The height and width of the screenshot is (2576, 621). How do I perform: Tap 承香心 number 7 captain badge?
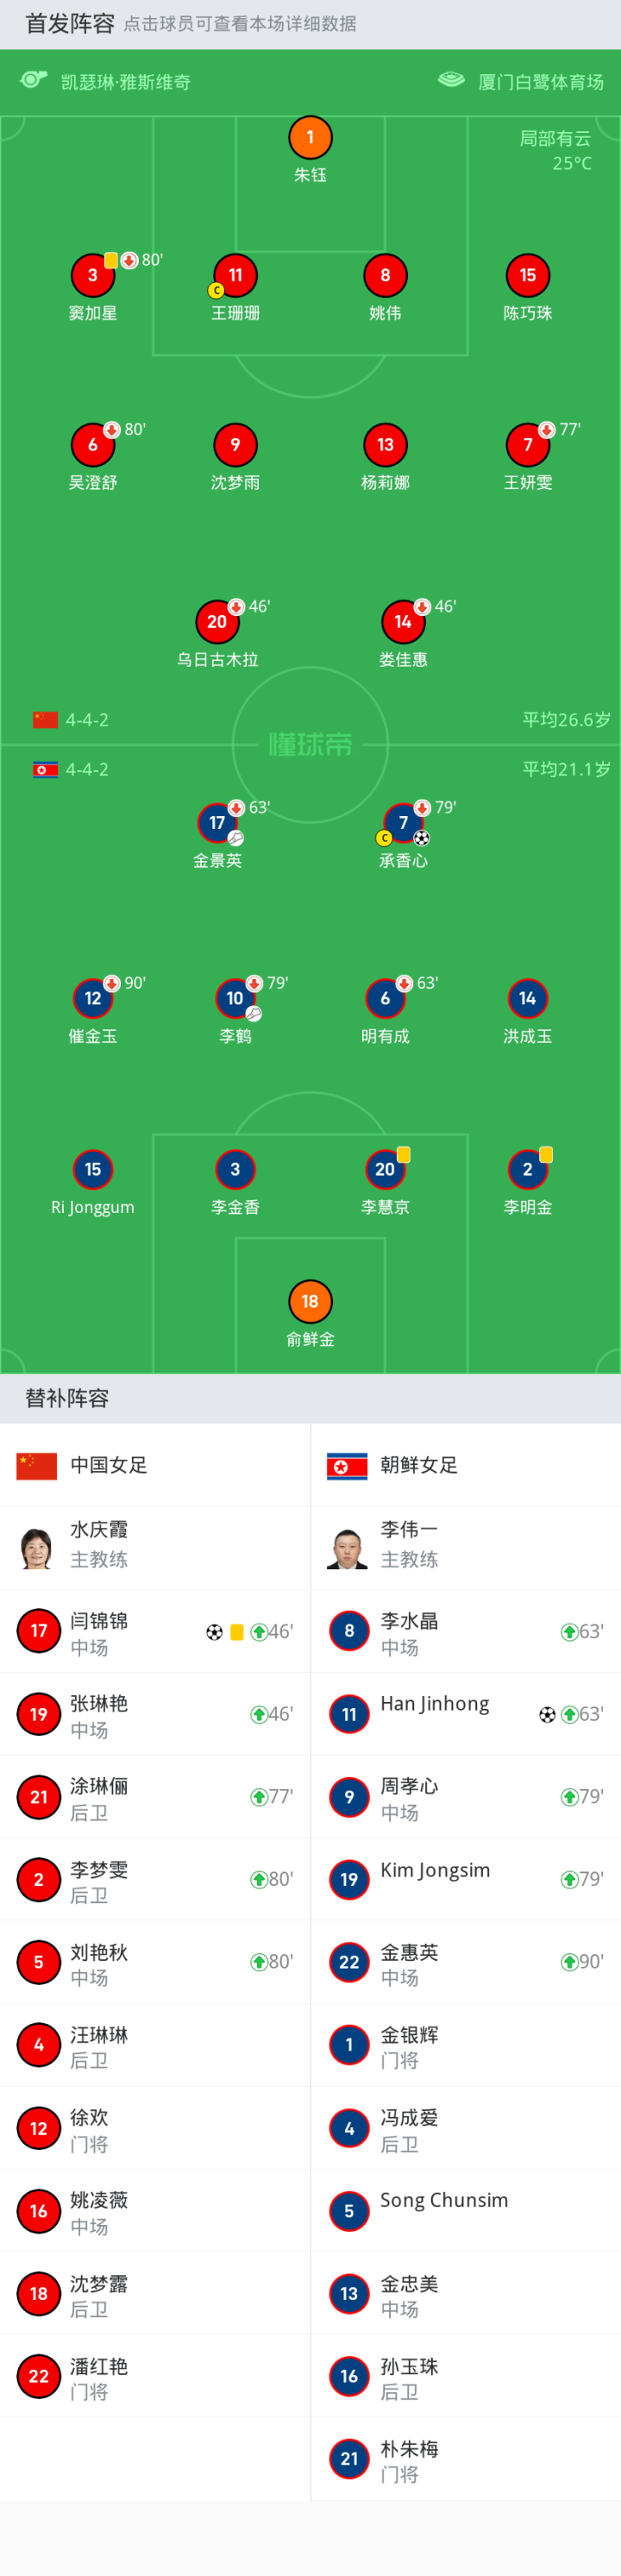pos(403,823)
